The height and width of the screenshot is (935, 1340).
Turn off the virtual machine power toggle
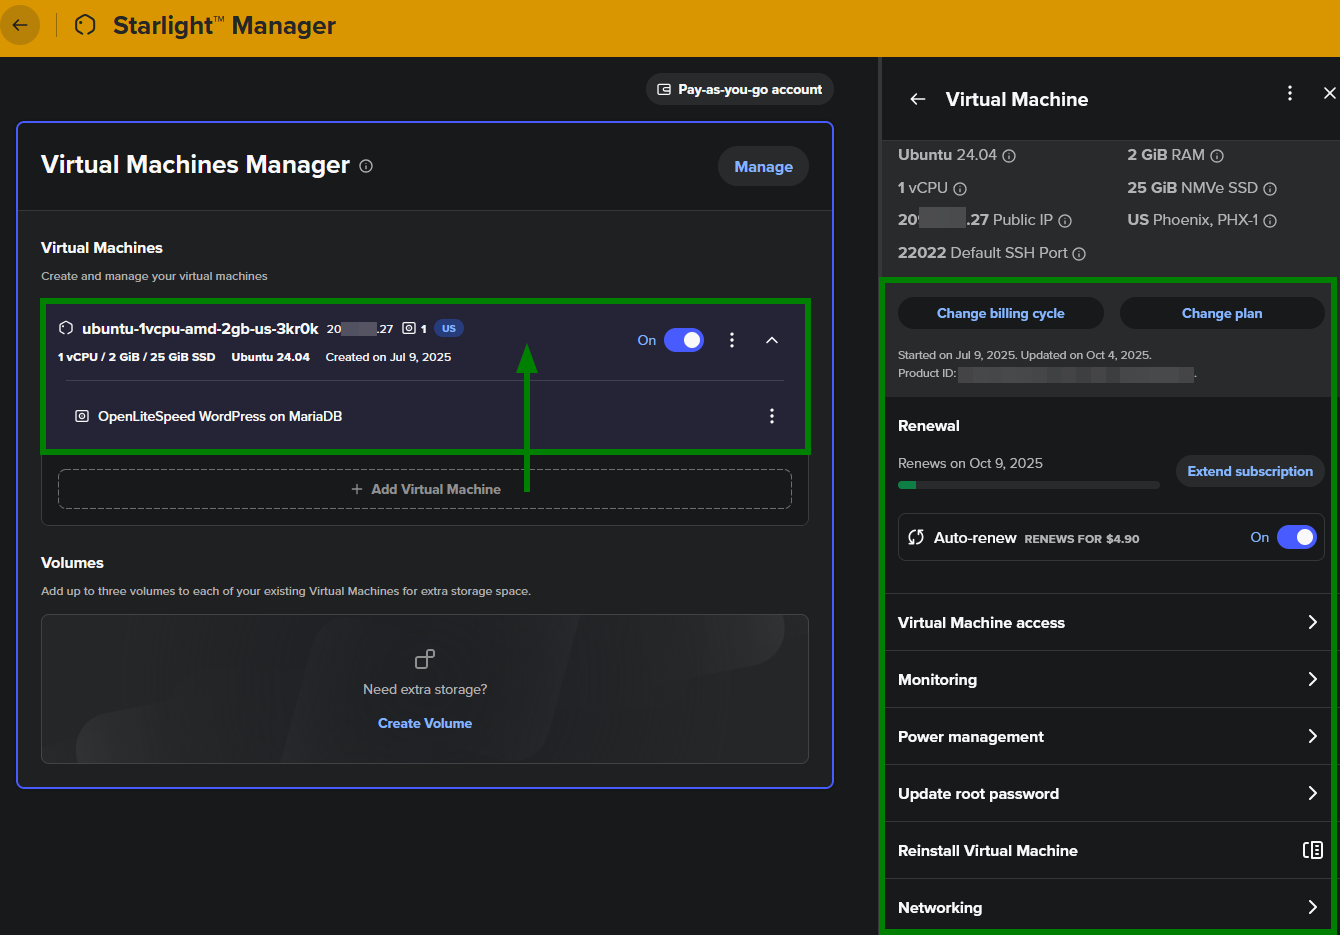click(684, 340)
